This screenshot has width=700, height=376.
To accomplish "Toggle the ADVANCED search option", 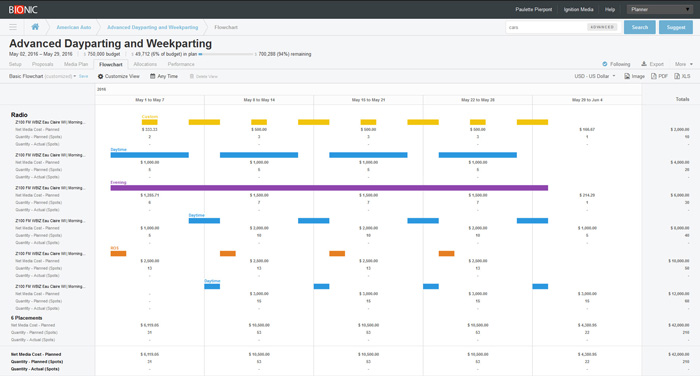I will 602,27.
